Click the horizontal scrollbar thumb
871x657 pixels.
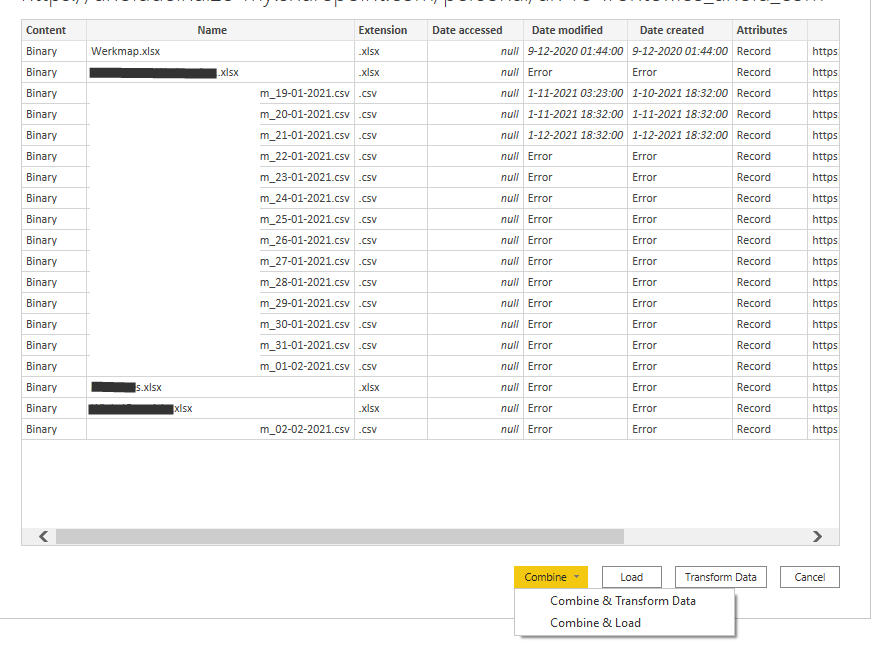point(339,536)
